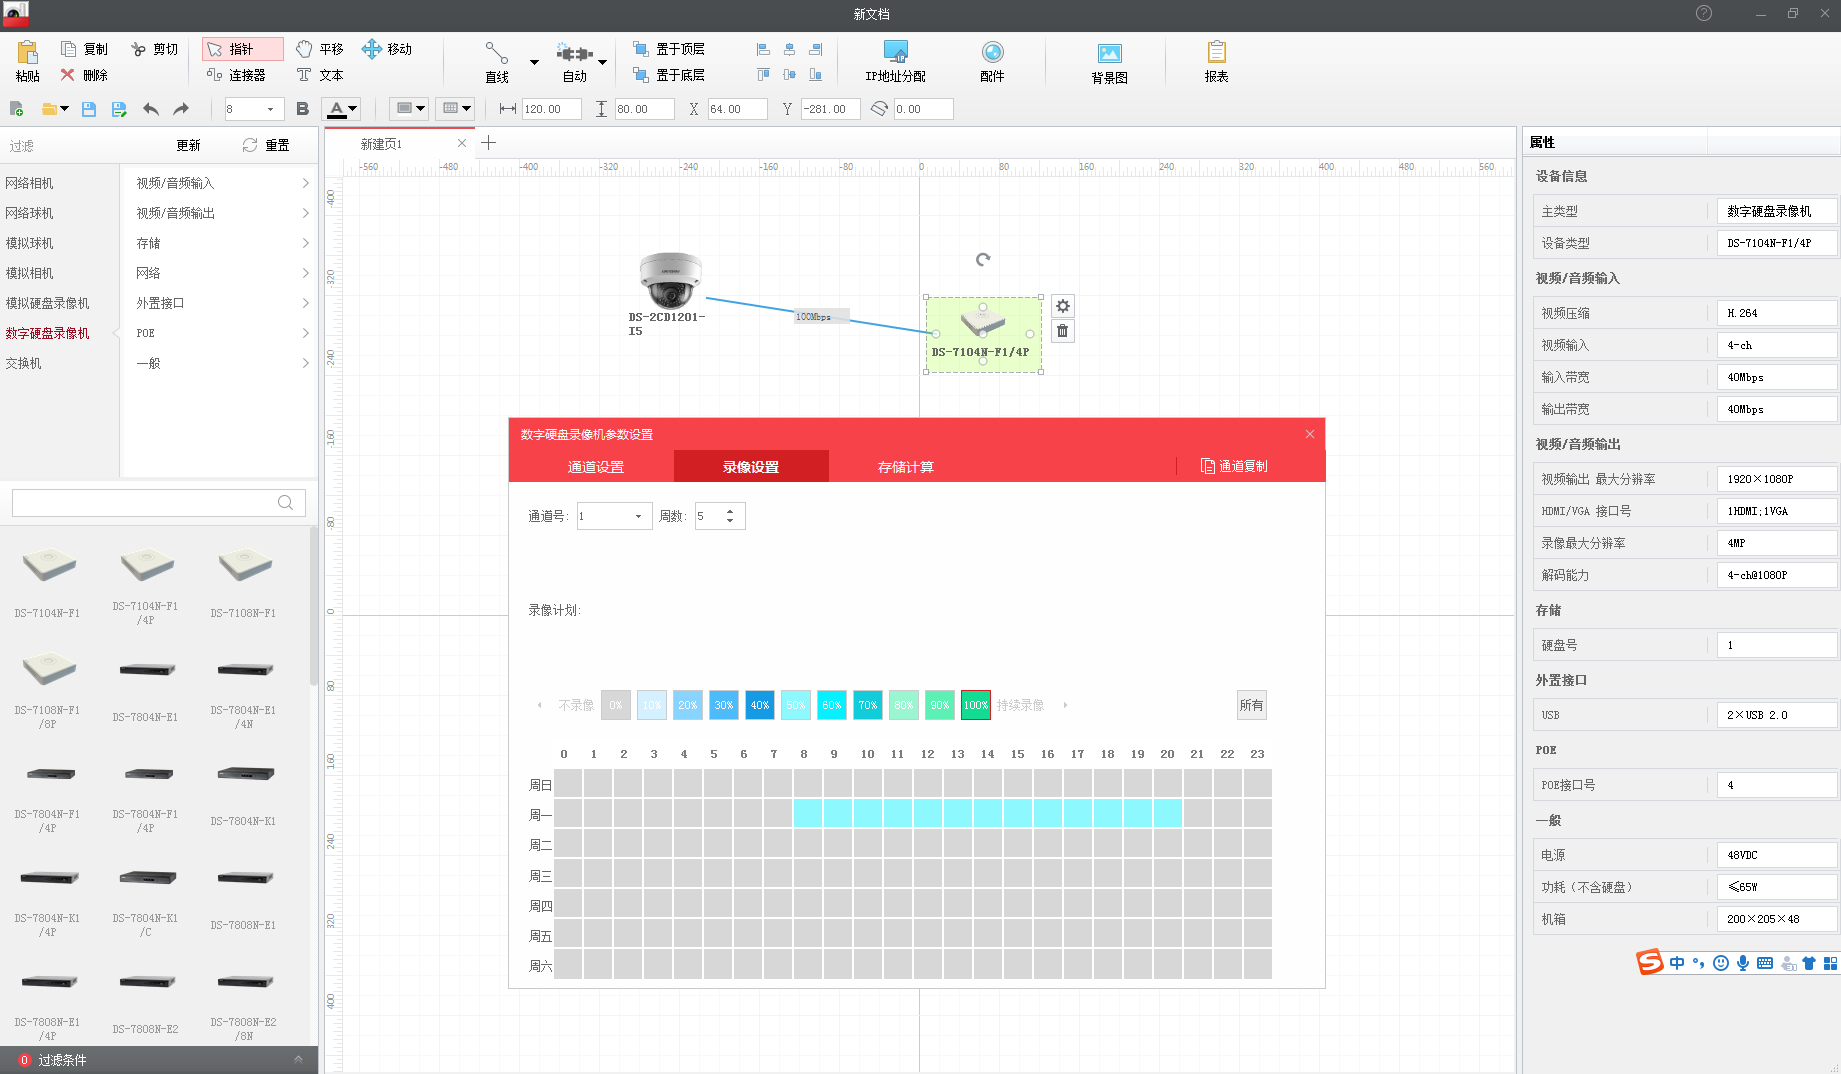Click the rotate handle above NVR
The width and height of the screenshot is (1841, 1074).
(x=983, y=259)
